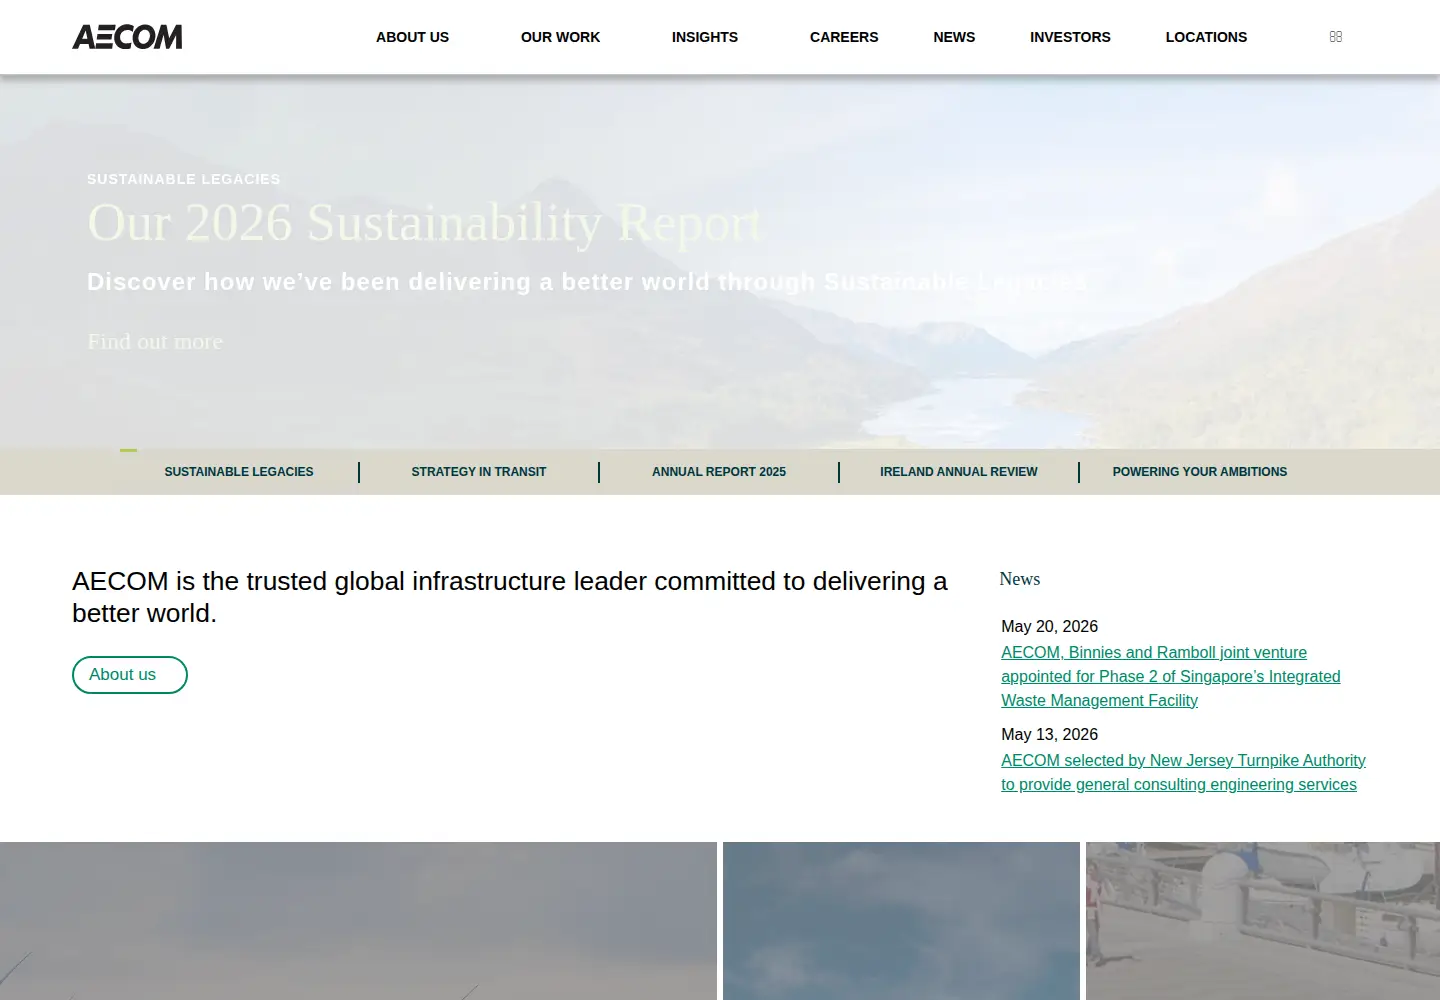
Task: Open the News nav item
Action: coord(954,37)
